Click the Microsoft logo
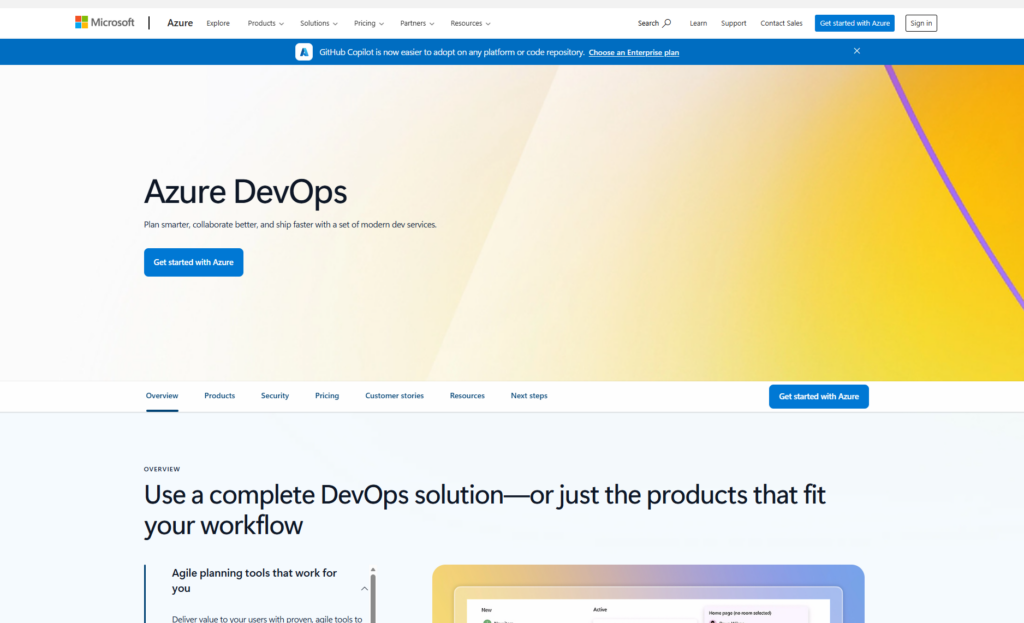The image size is (1024, 623). click(104, 22)
